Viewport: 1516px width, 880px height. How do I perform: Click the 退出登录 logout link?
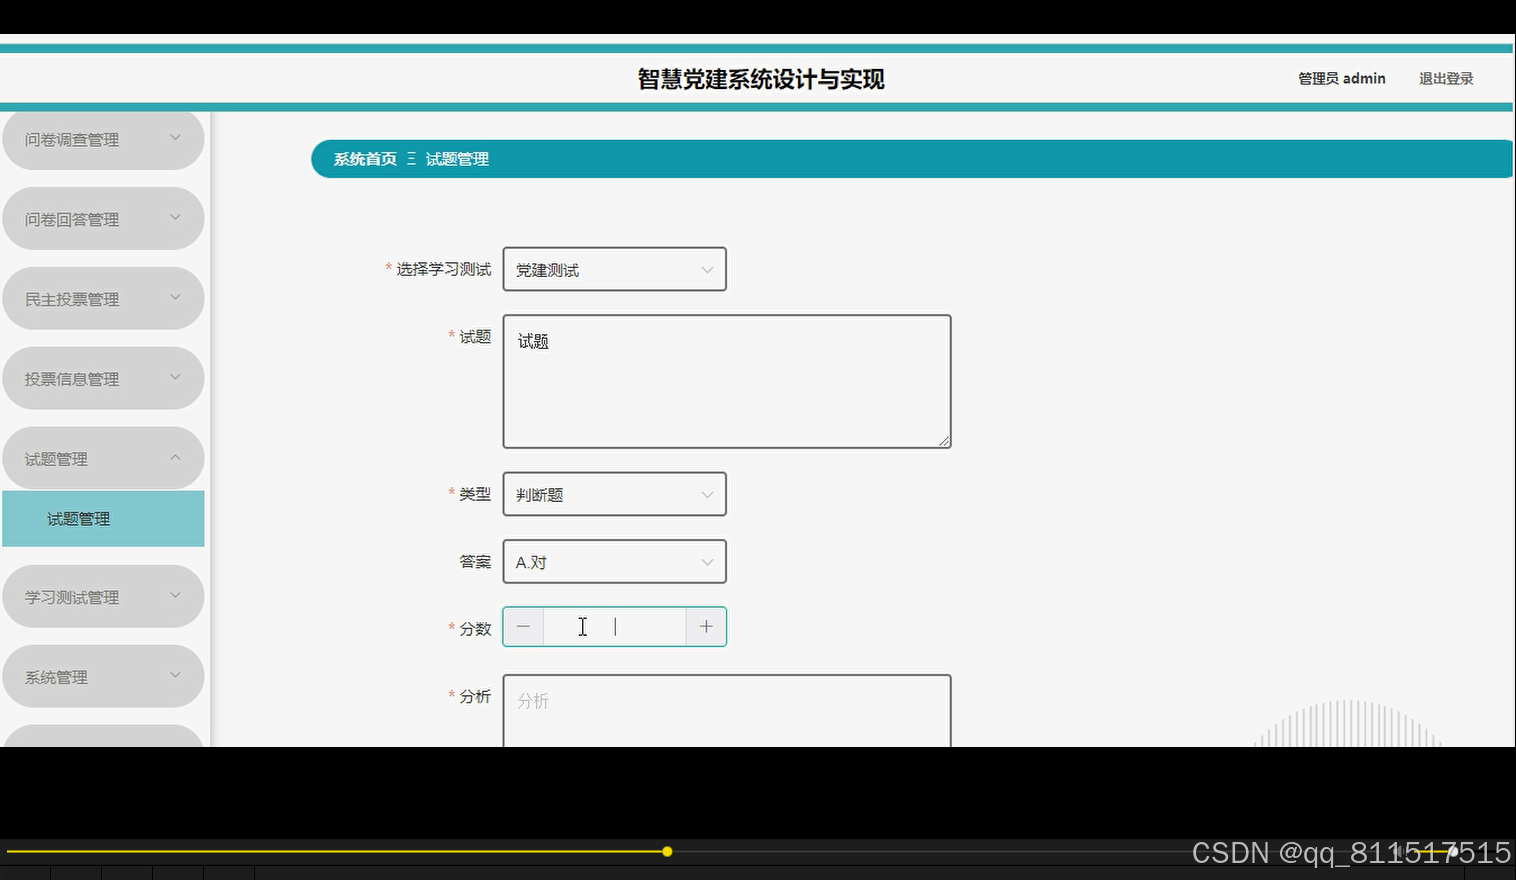[1446, 78]
